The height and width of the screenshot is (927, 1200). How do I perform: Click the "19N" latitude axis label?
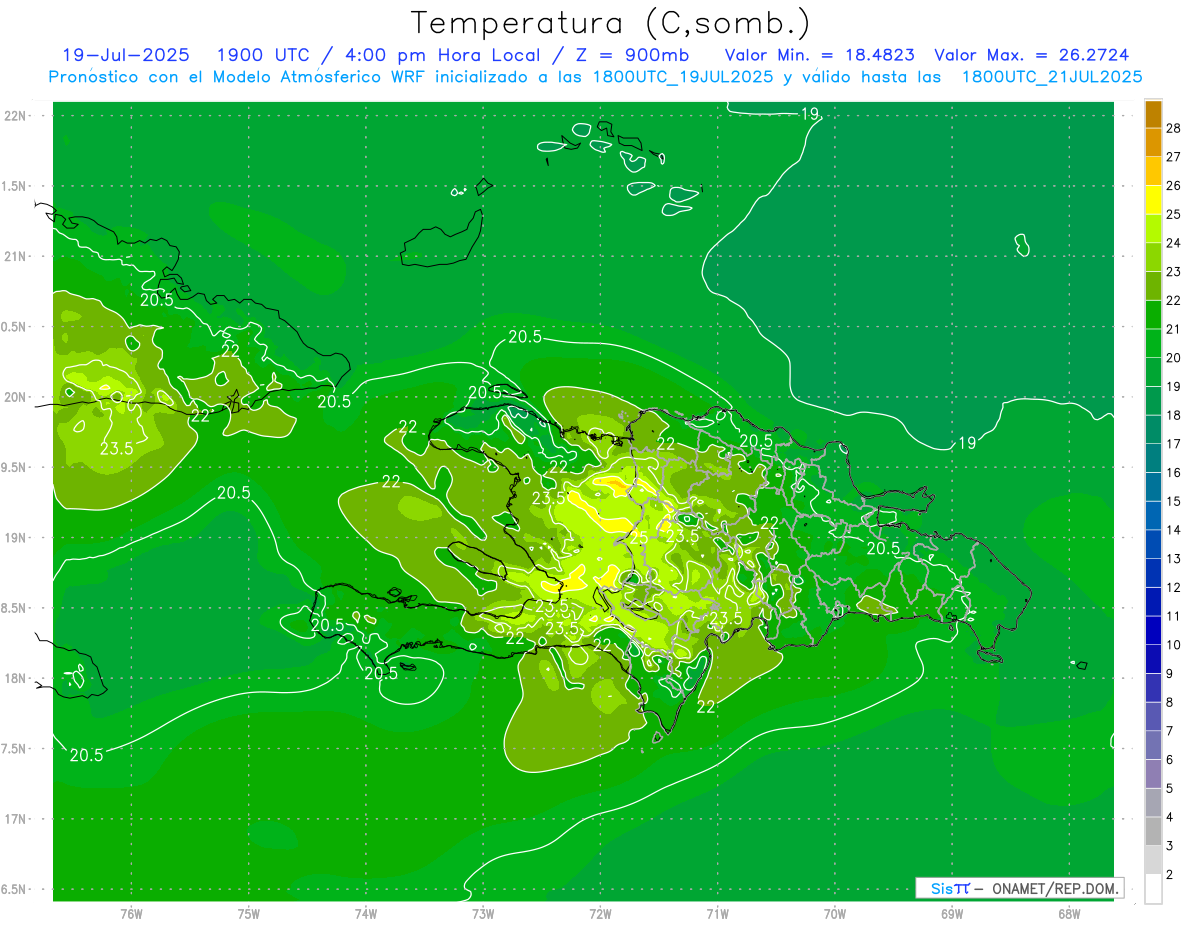[x=17, y=538]
